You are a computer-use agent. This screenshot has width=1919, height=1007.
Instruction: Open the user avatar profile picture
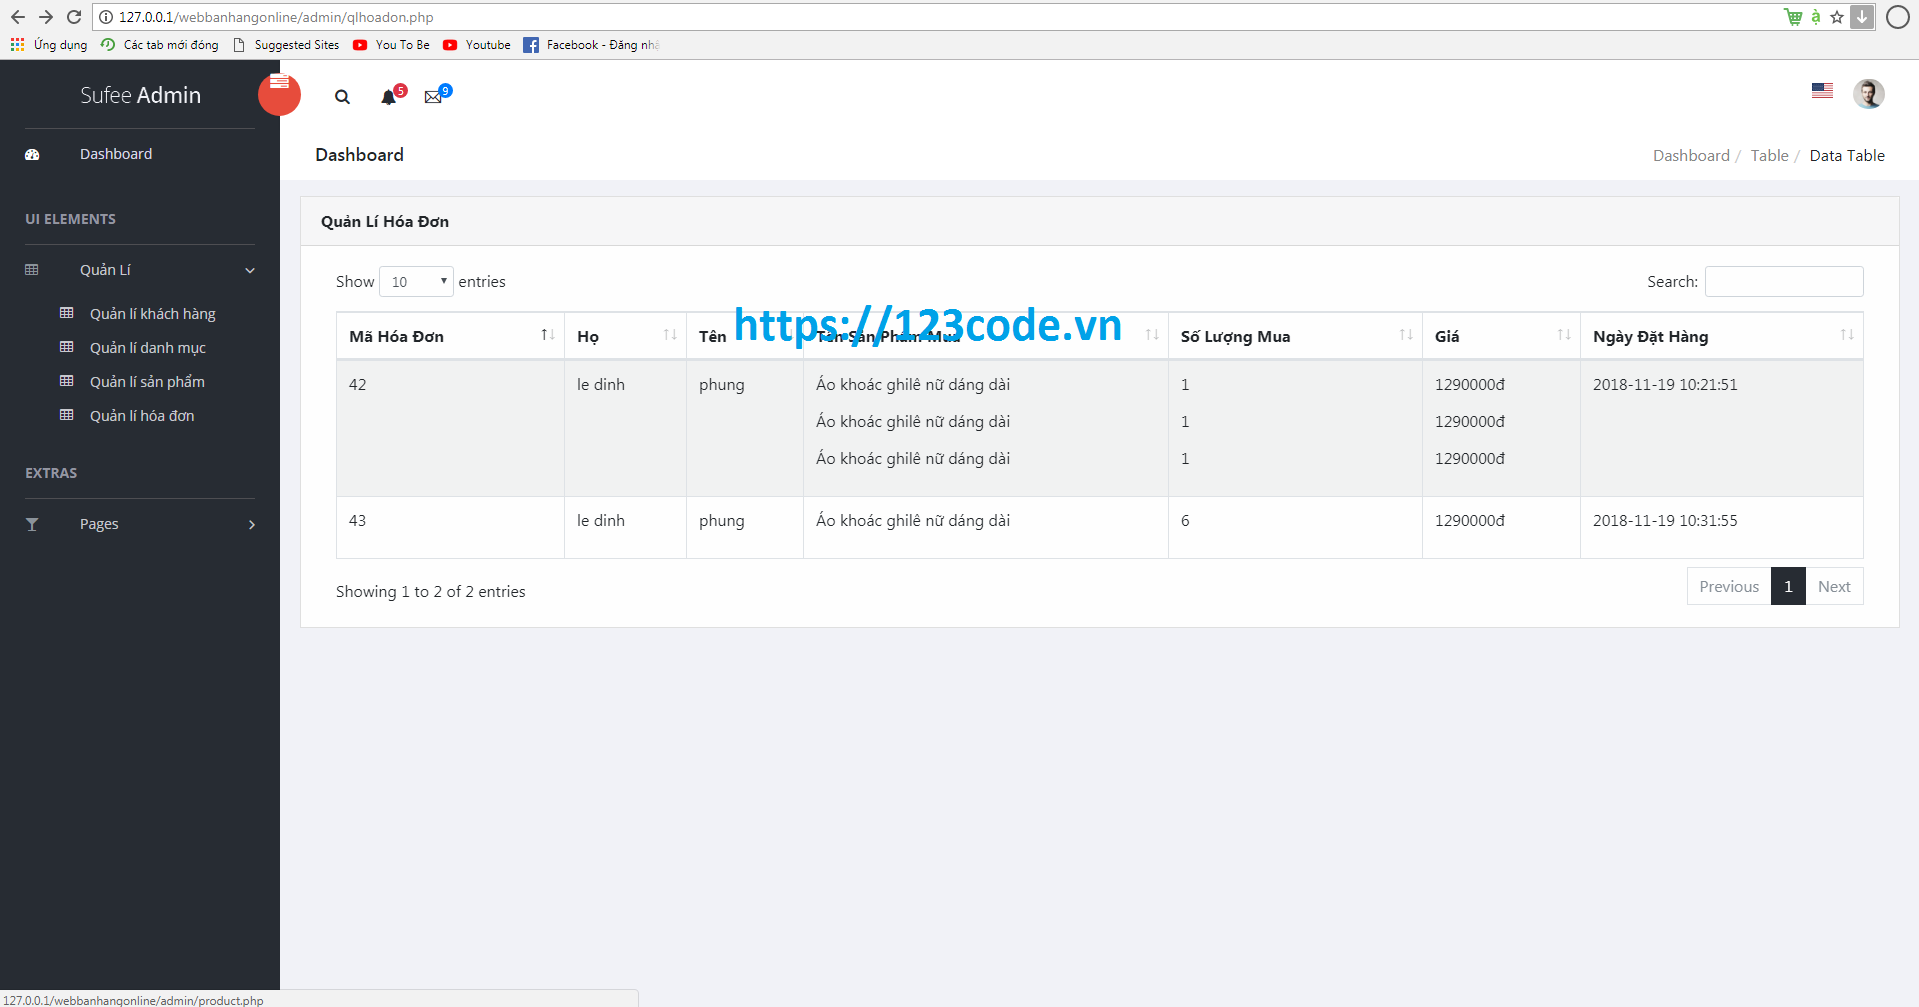1868,93
